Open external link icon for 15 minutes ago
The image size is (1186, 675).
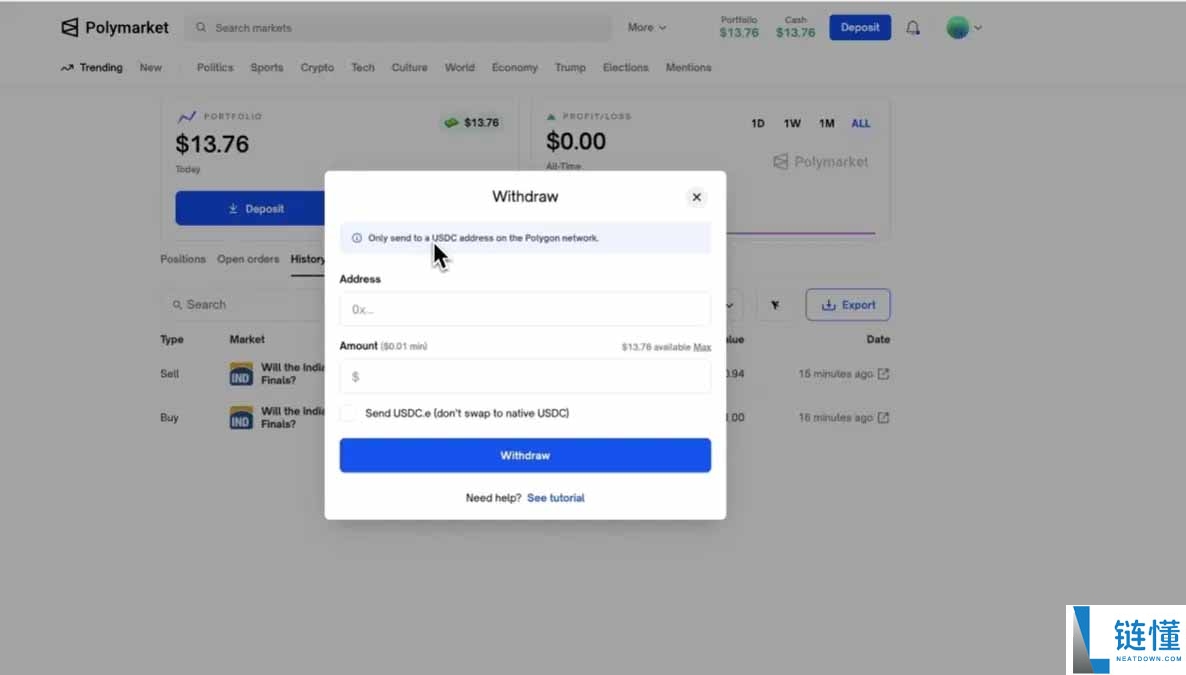(x=883, y=374)
